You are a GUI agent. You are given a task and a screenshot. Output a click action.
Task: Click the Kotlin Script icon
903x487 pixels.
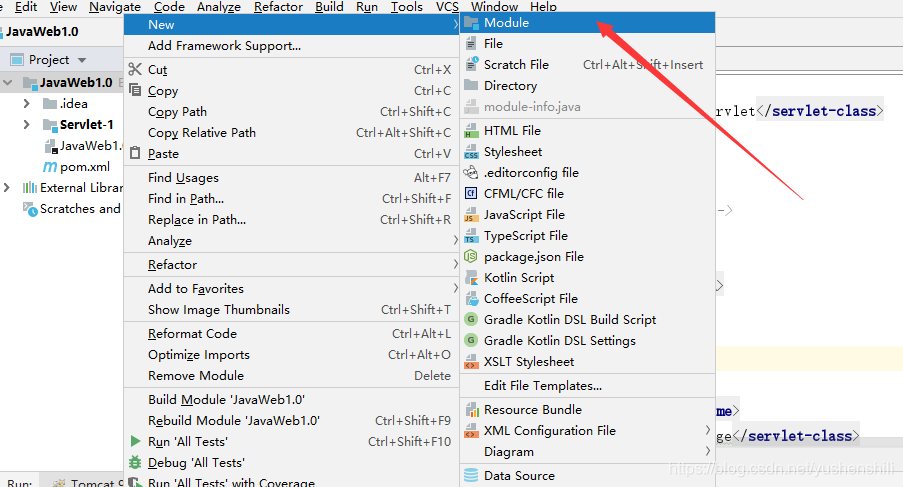click(x=471, y=278)
